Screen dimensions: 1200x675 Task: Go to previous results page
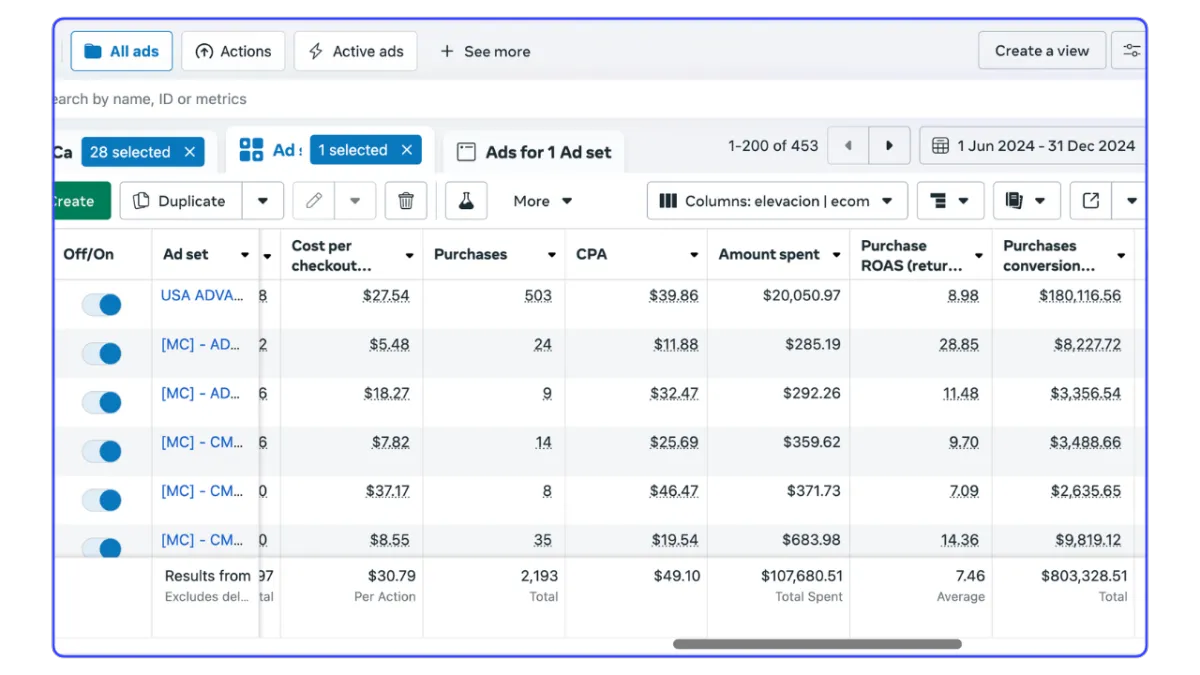(x=848, y=146)
